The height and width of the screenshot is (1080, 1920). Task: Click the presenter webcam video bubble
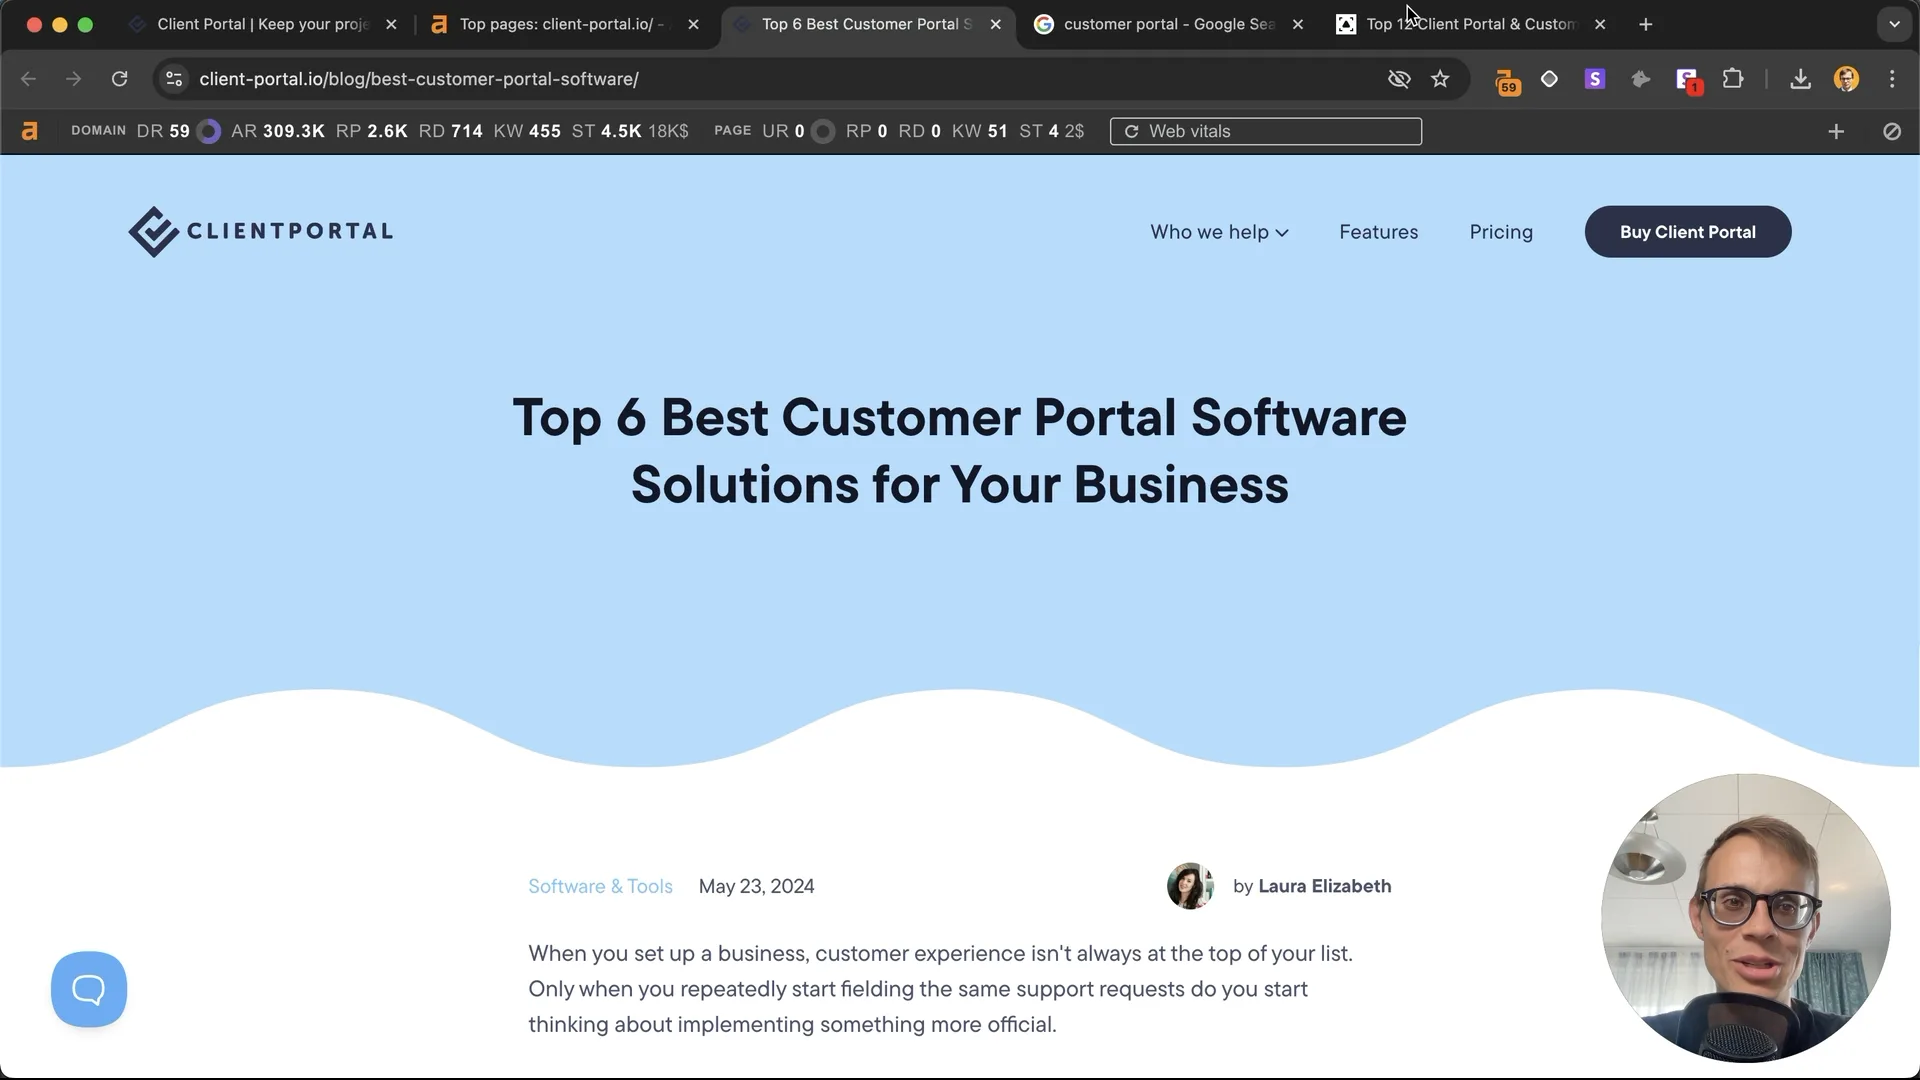[1745, 918]
